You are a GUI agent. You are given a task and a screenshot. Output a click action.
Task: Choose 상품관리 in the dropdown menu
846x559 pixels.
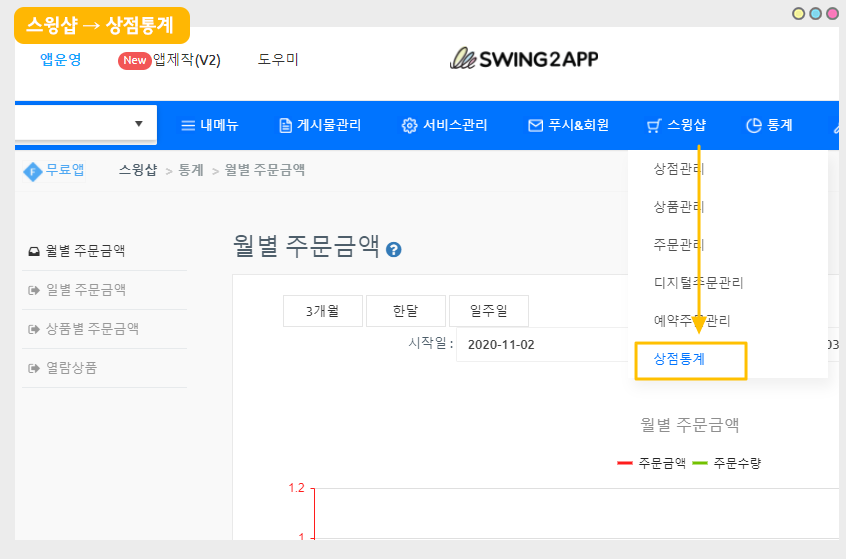(680, 207)
